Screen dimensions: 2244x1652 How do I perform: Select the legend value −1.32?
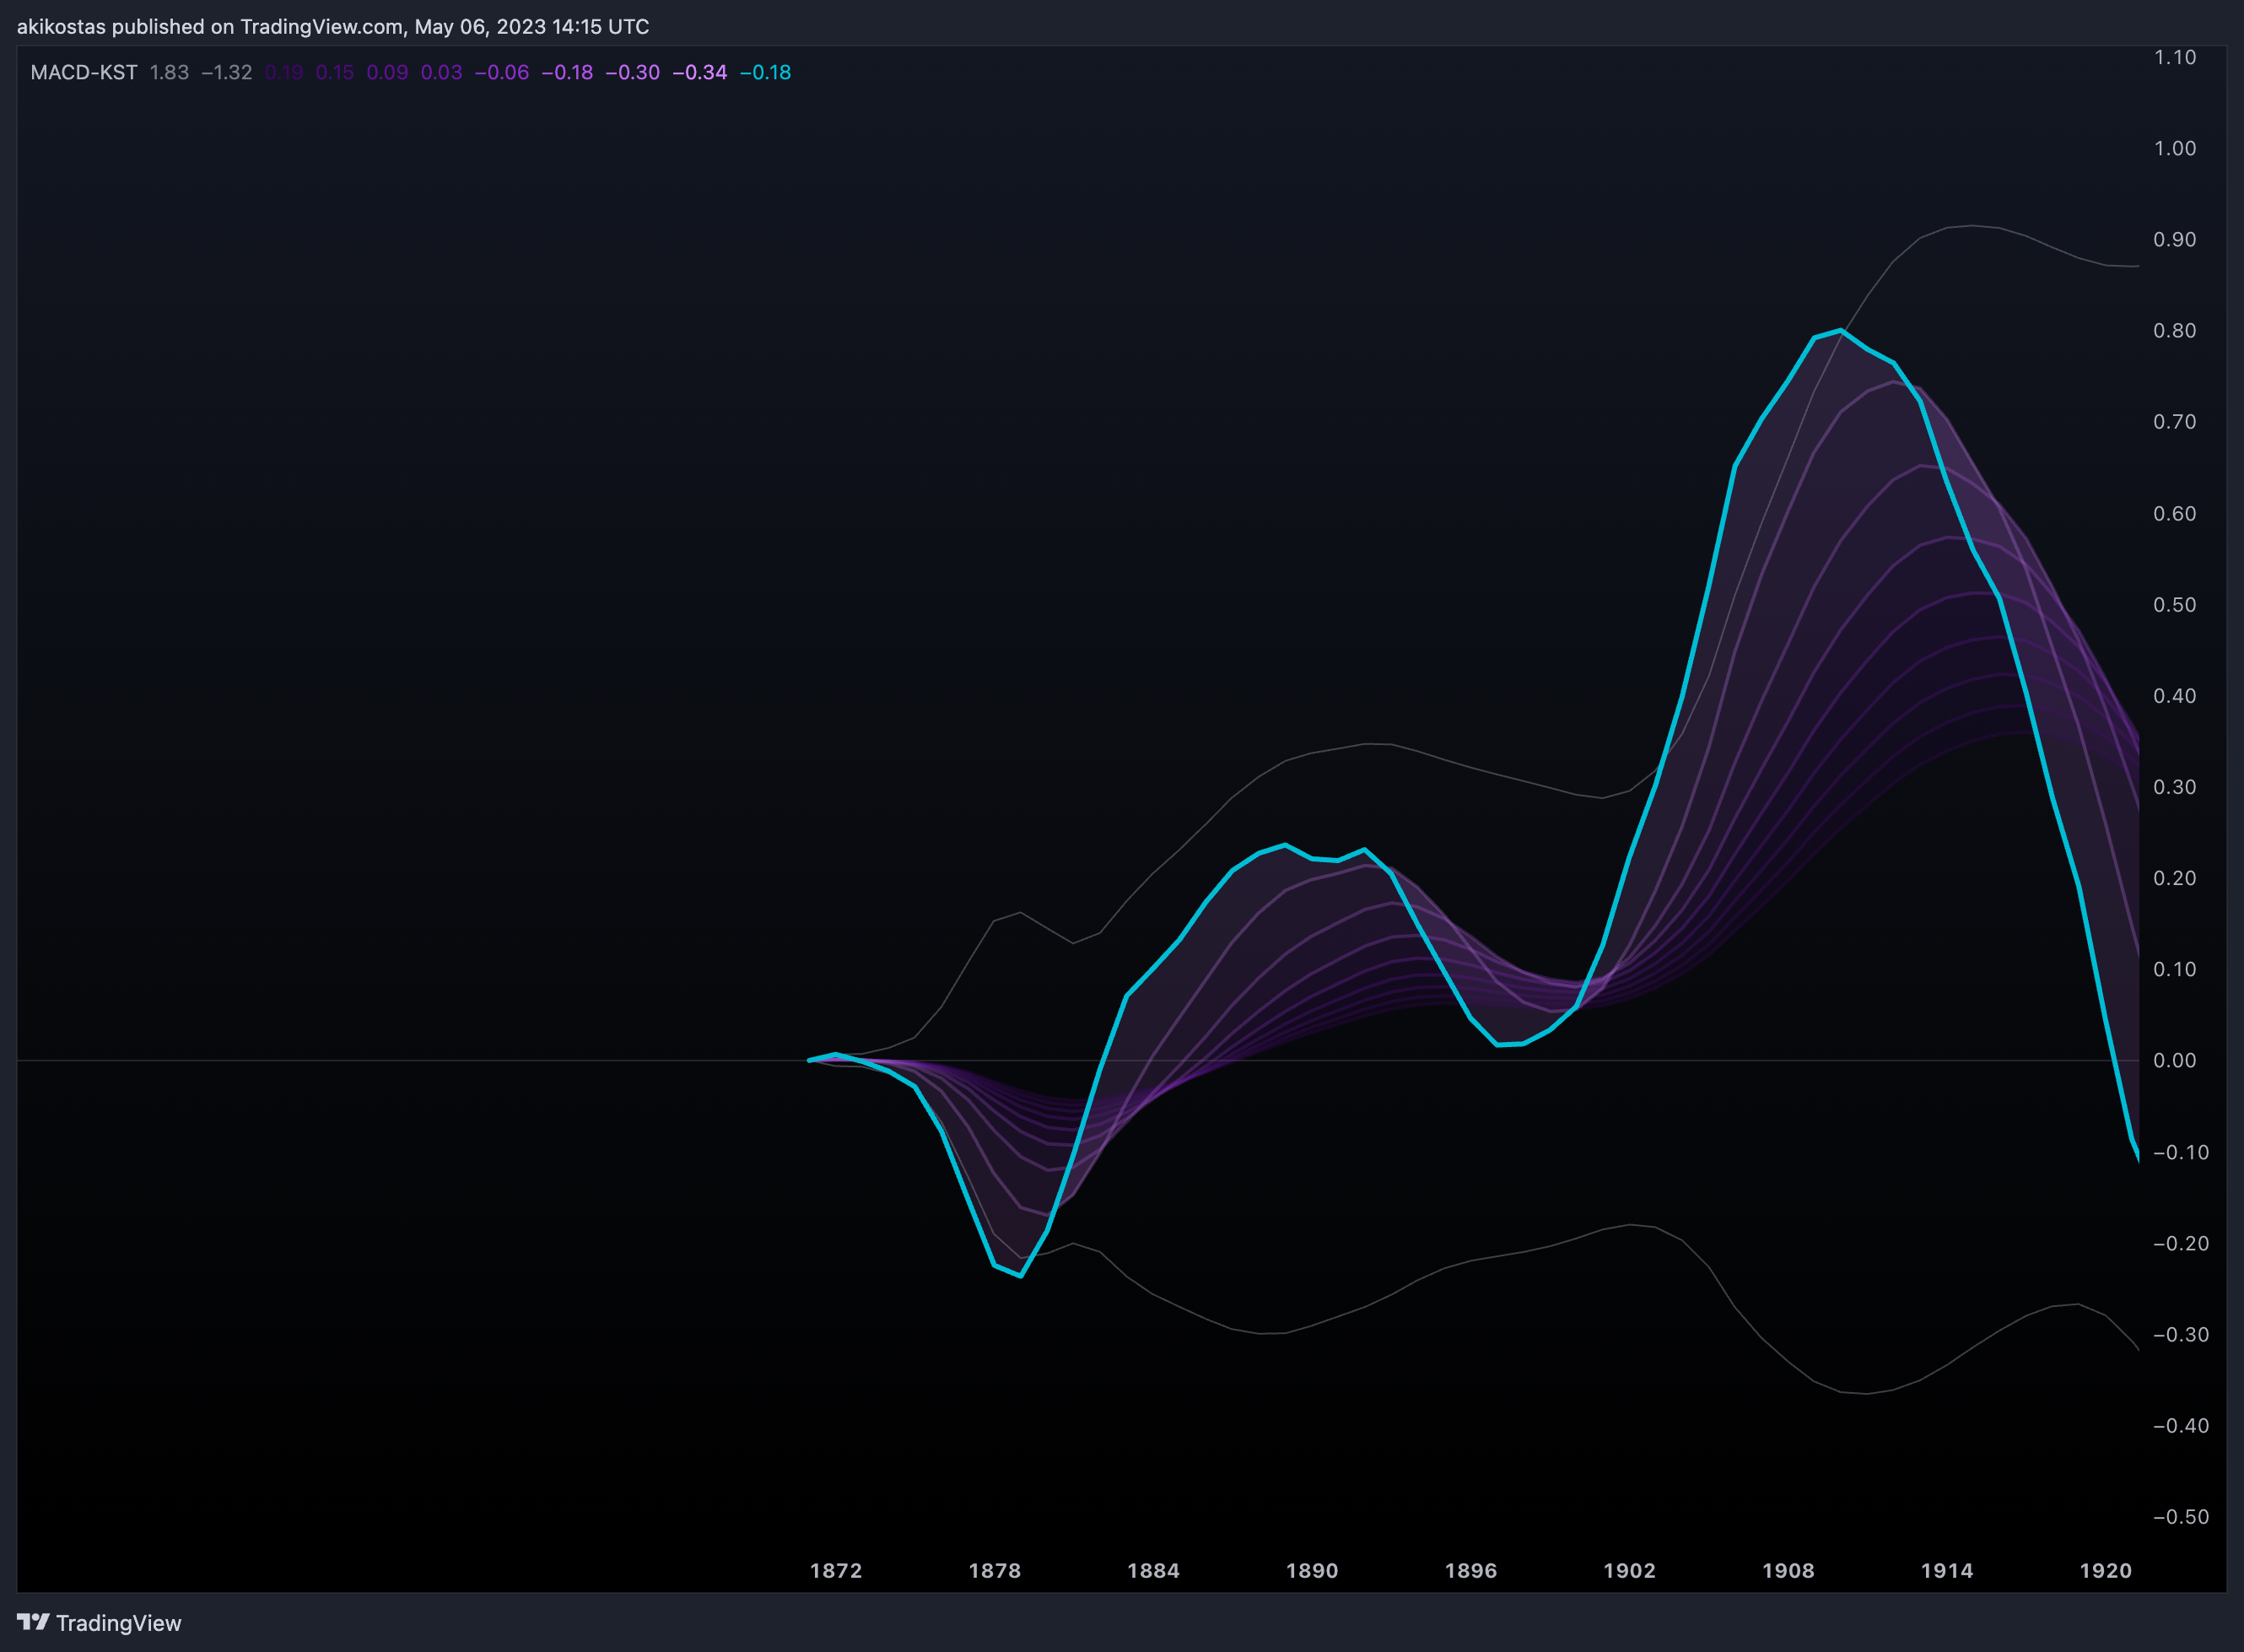click(227, 73)
